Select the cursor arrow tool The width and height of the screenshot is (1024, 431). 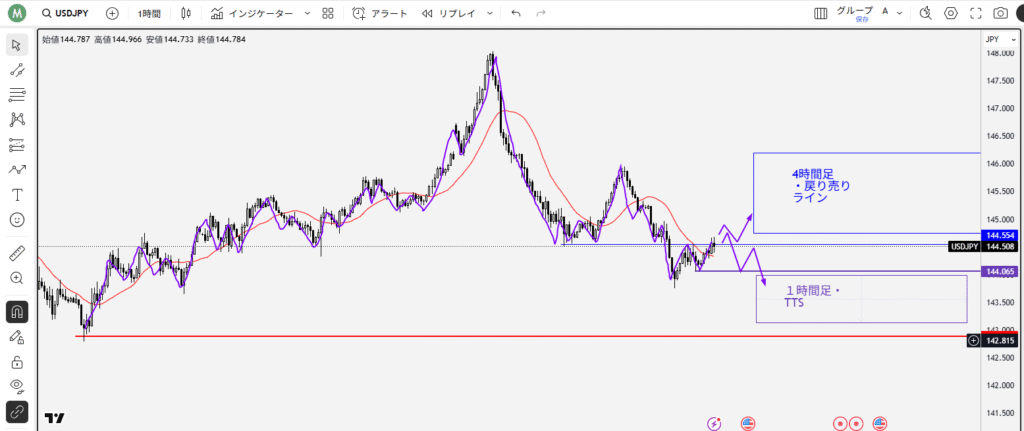point(17,45)
